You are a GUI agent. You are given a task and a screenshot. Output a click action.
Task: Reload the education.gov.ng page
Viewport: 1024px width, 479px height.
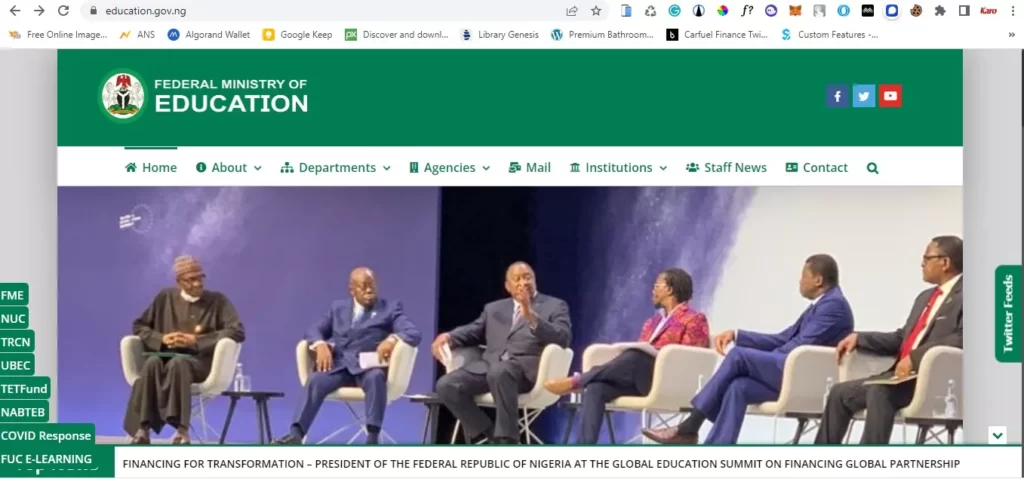pyautogui.click(x=63, y=10)
